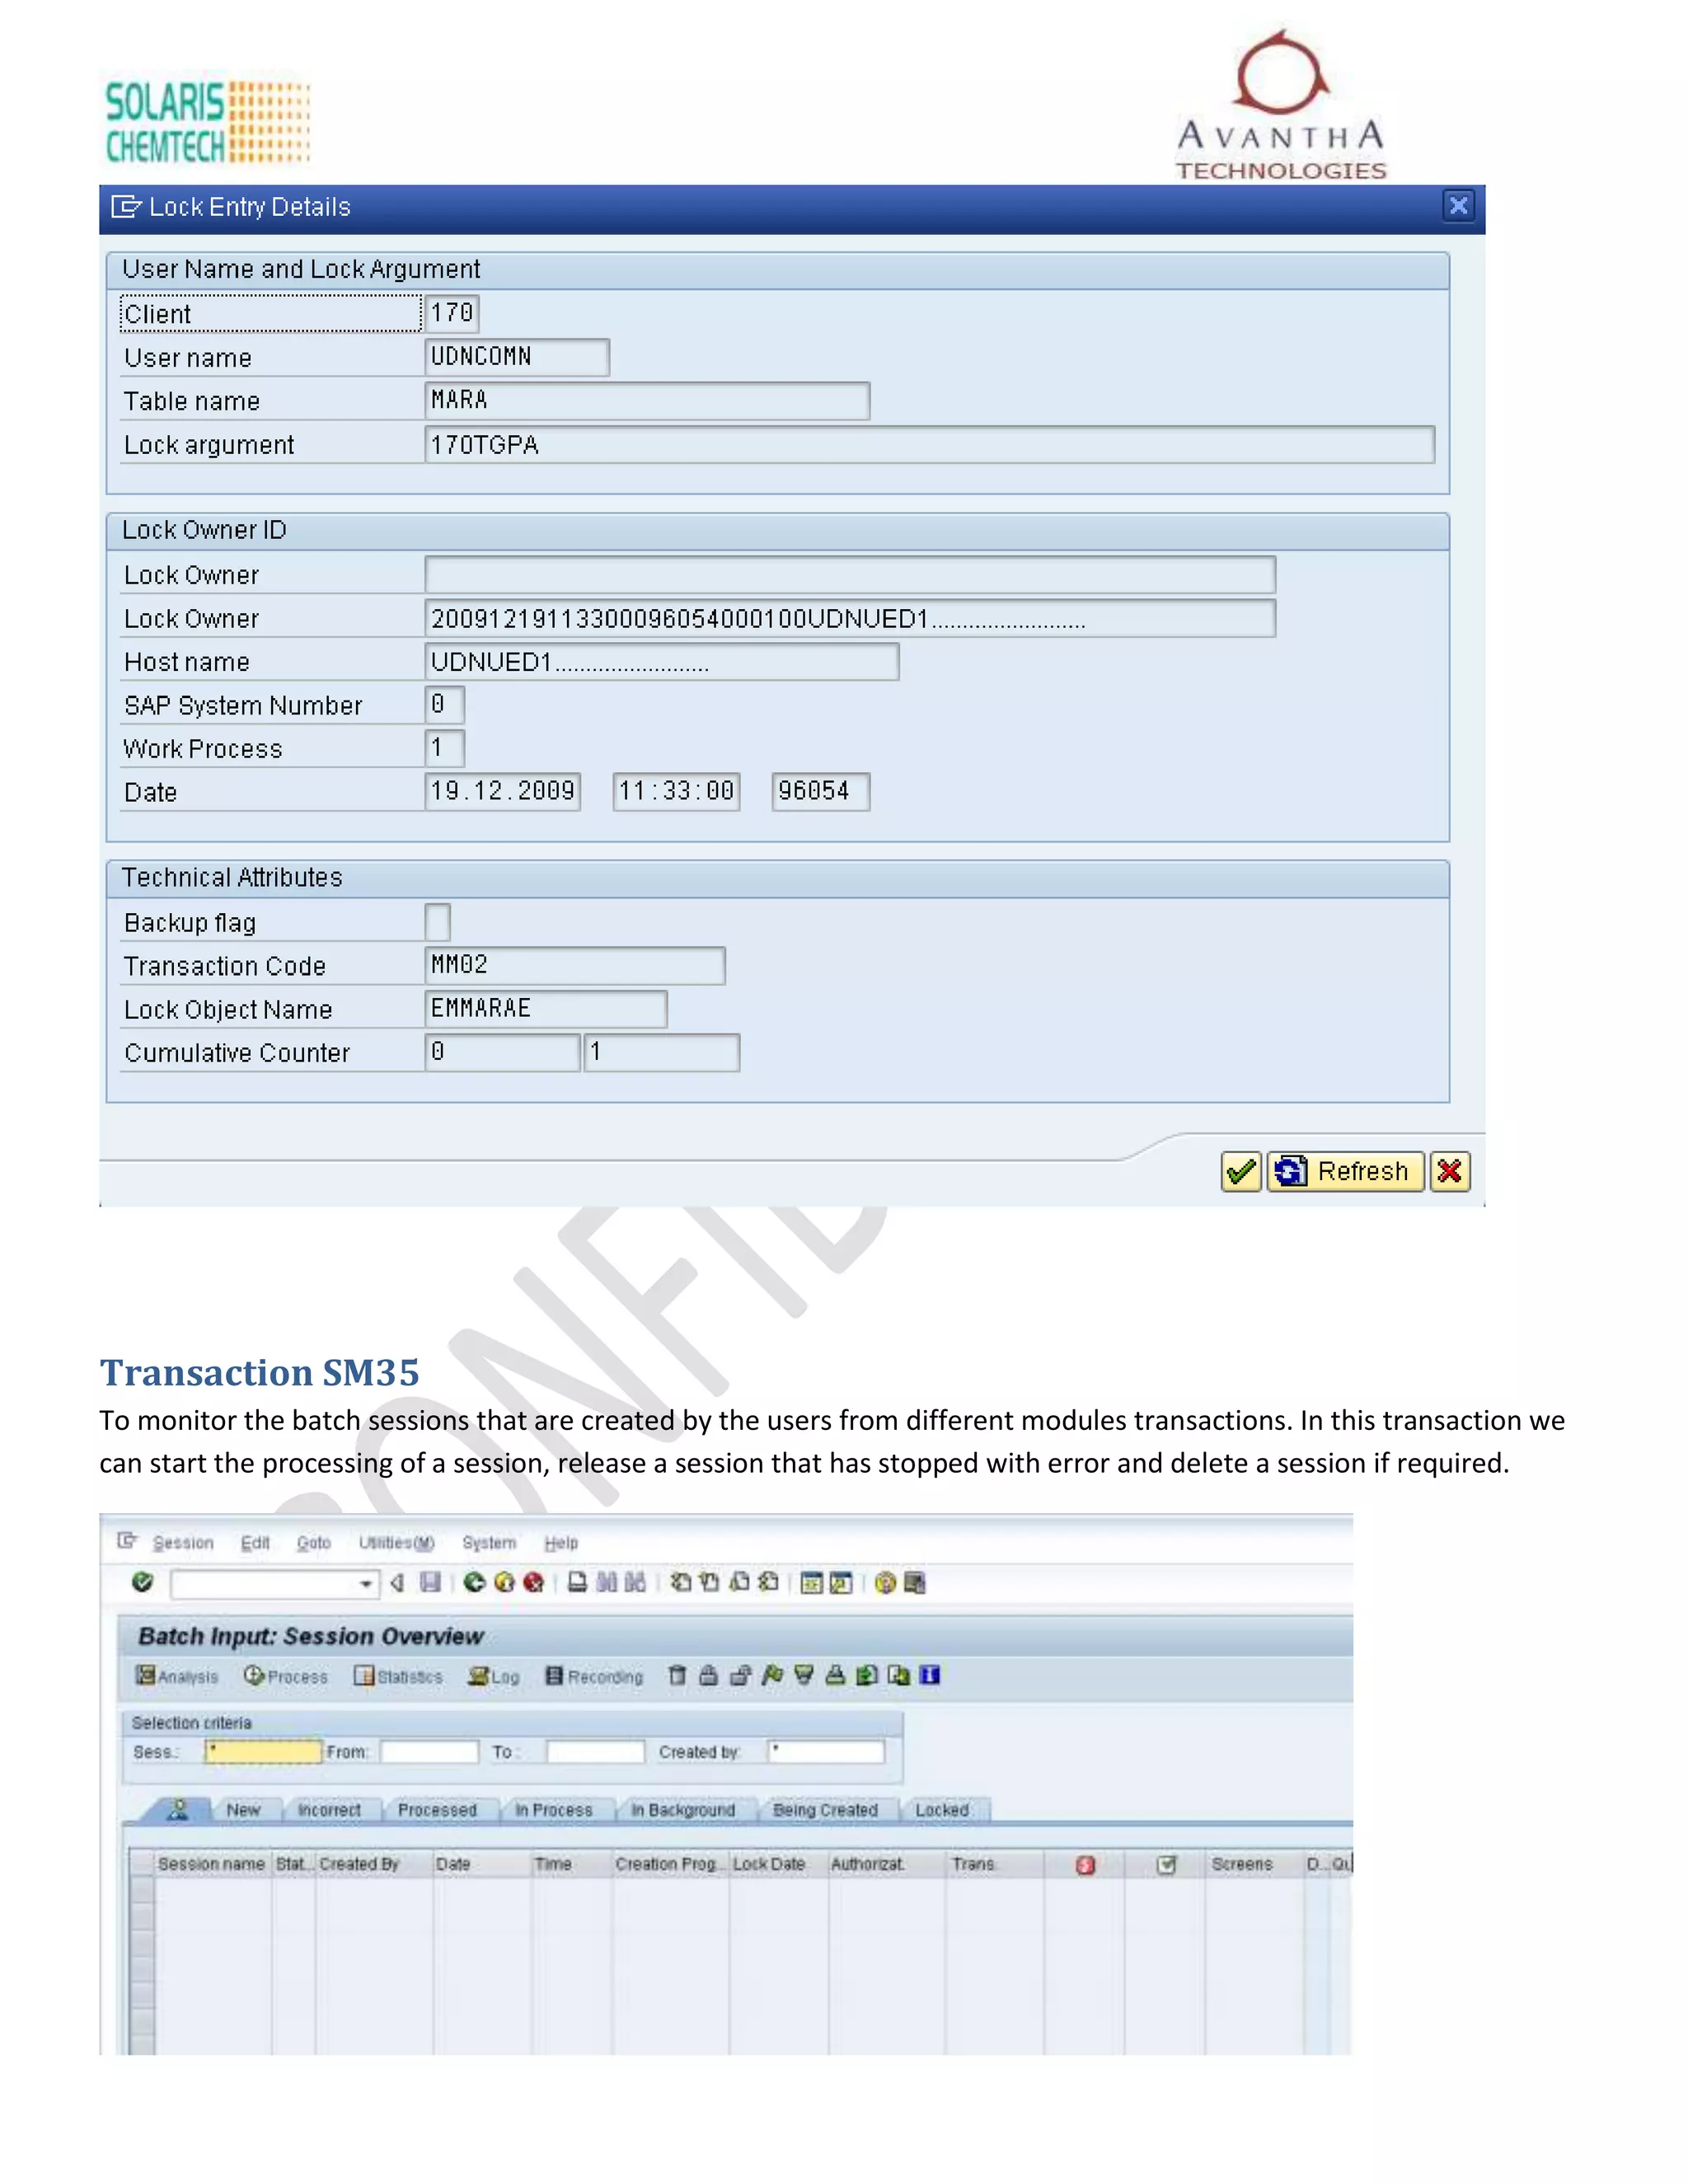1688x2184 pixels.
Task: Click the Lock argument field 170TGPA
Action: [929, 444]
